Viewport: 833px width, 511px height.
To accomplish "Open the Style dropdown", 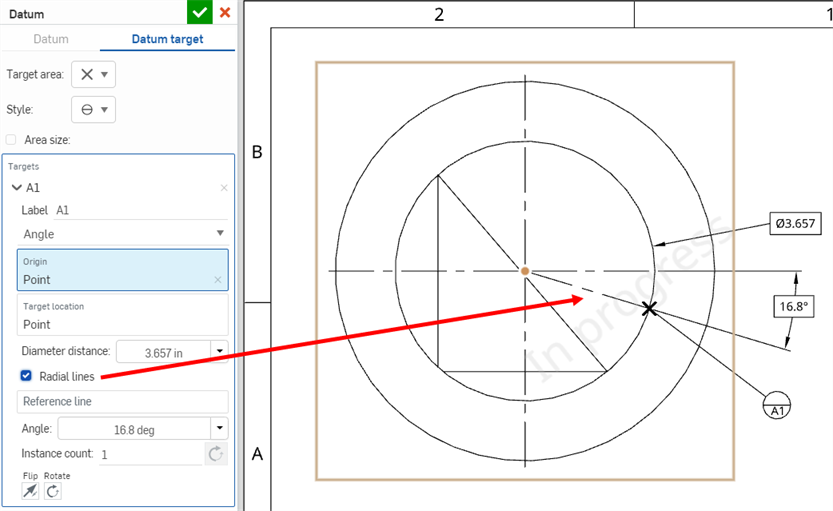I will pyautogui.click(x=94, y=109).
